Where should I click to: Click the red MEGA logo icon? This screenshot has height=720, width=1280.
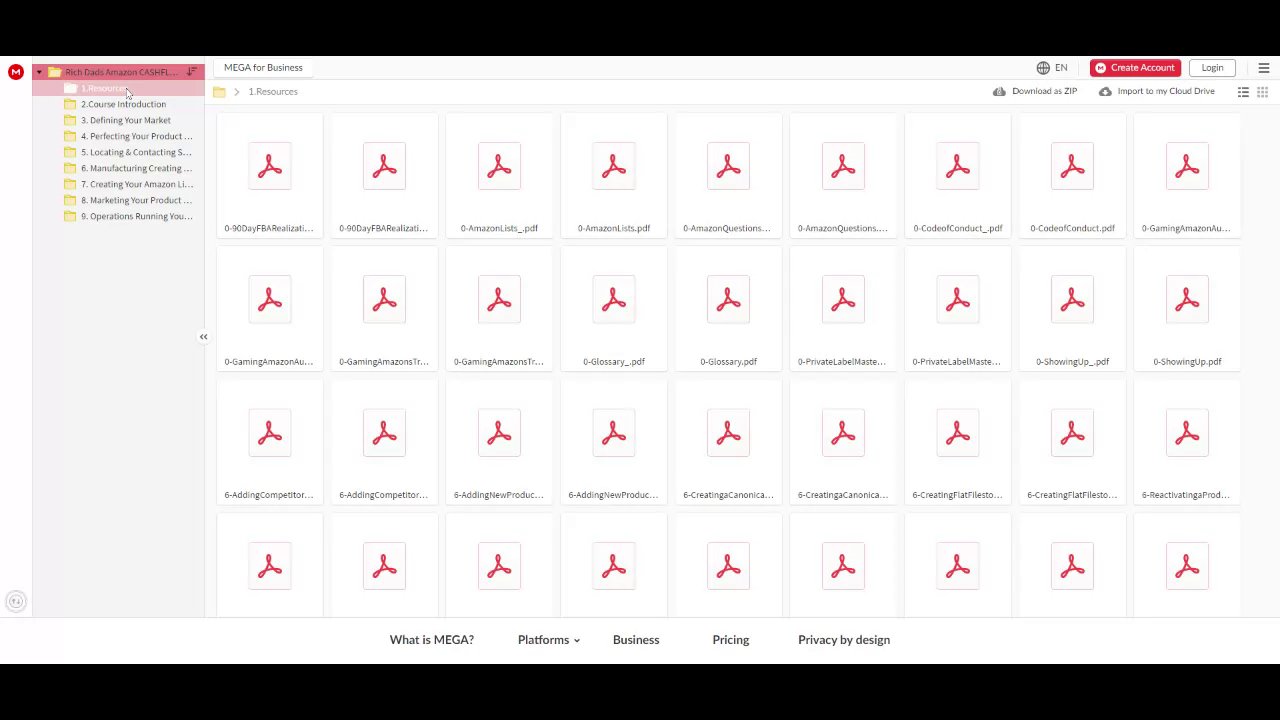[x=15, y=71]
